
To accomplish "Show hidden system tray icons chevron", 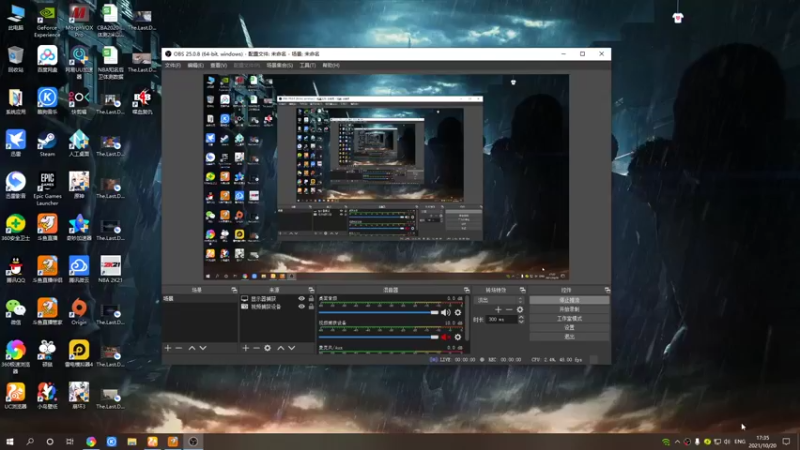I will [x=678, y=442].
